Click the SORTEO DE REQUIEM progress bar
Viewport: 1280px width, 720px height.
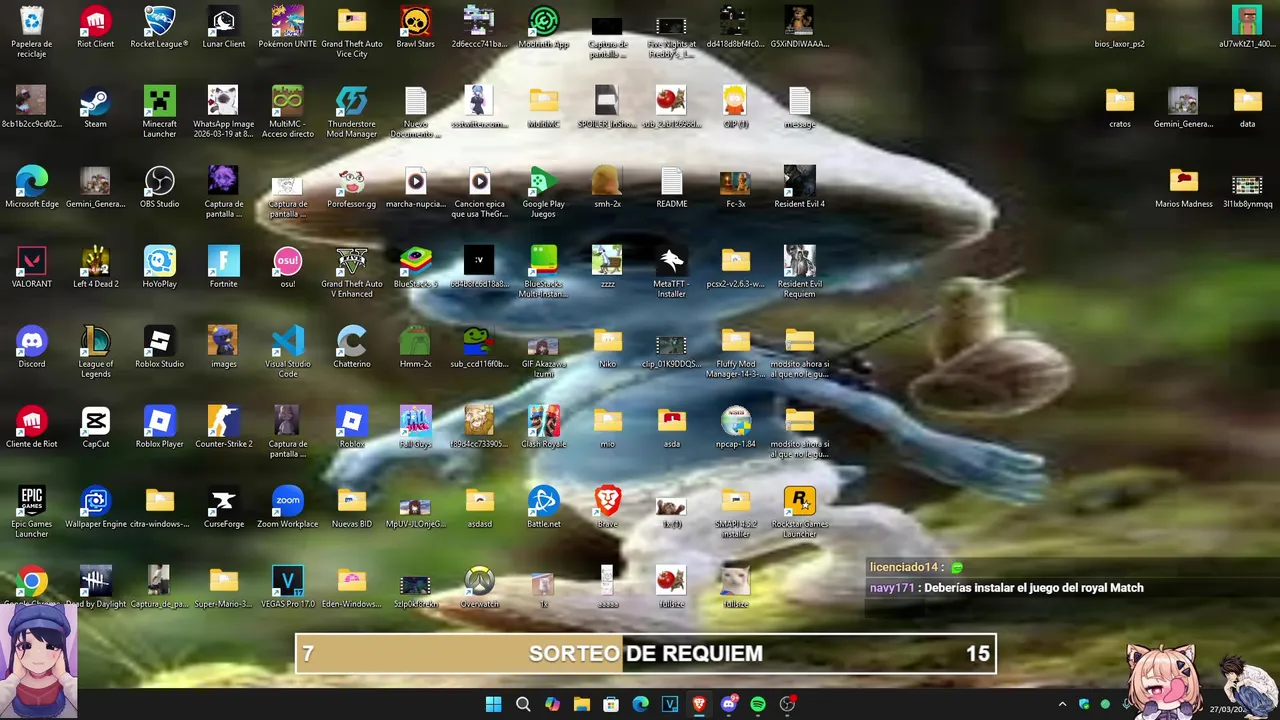click(x=646, y=653)
